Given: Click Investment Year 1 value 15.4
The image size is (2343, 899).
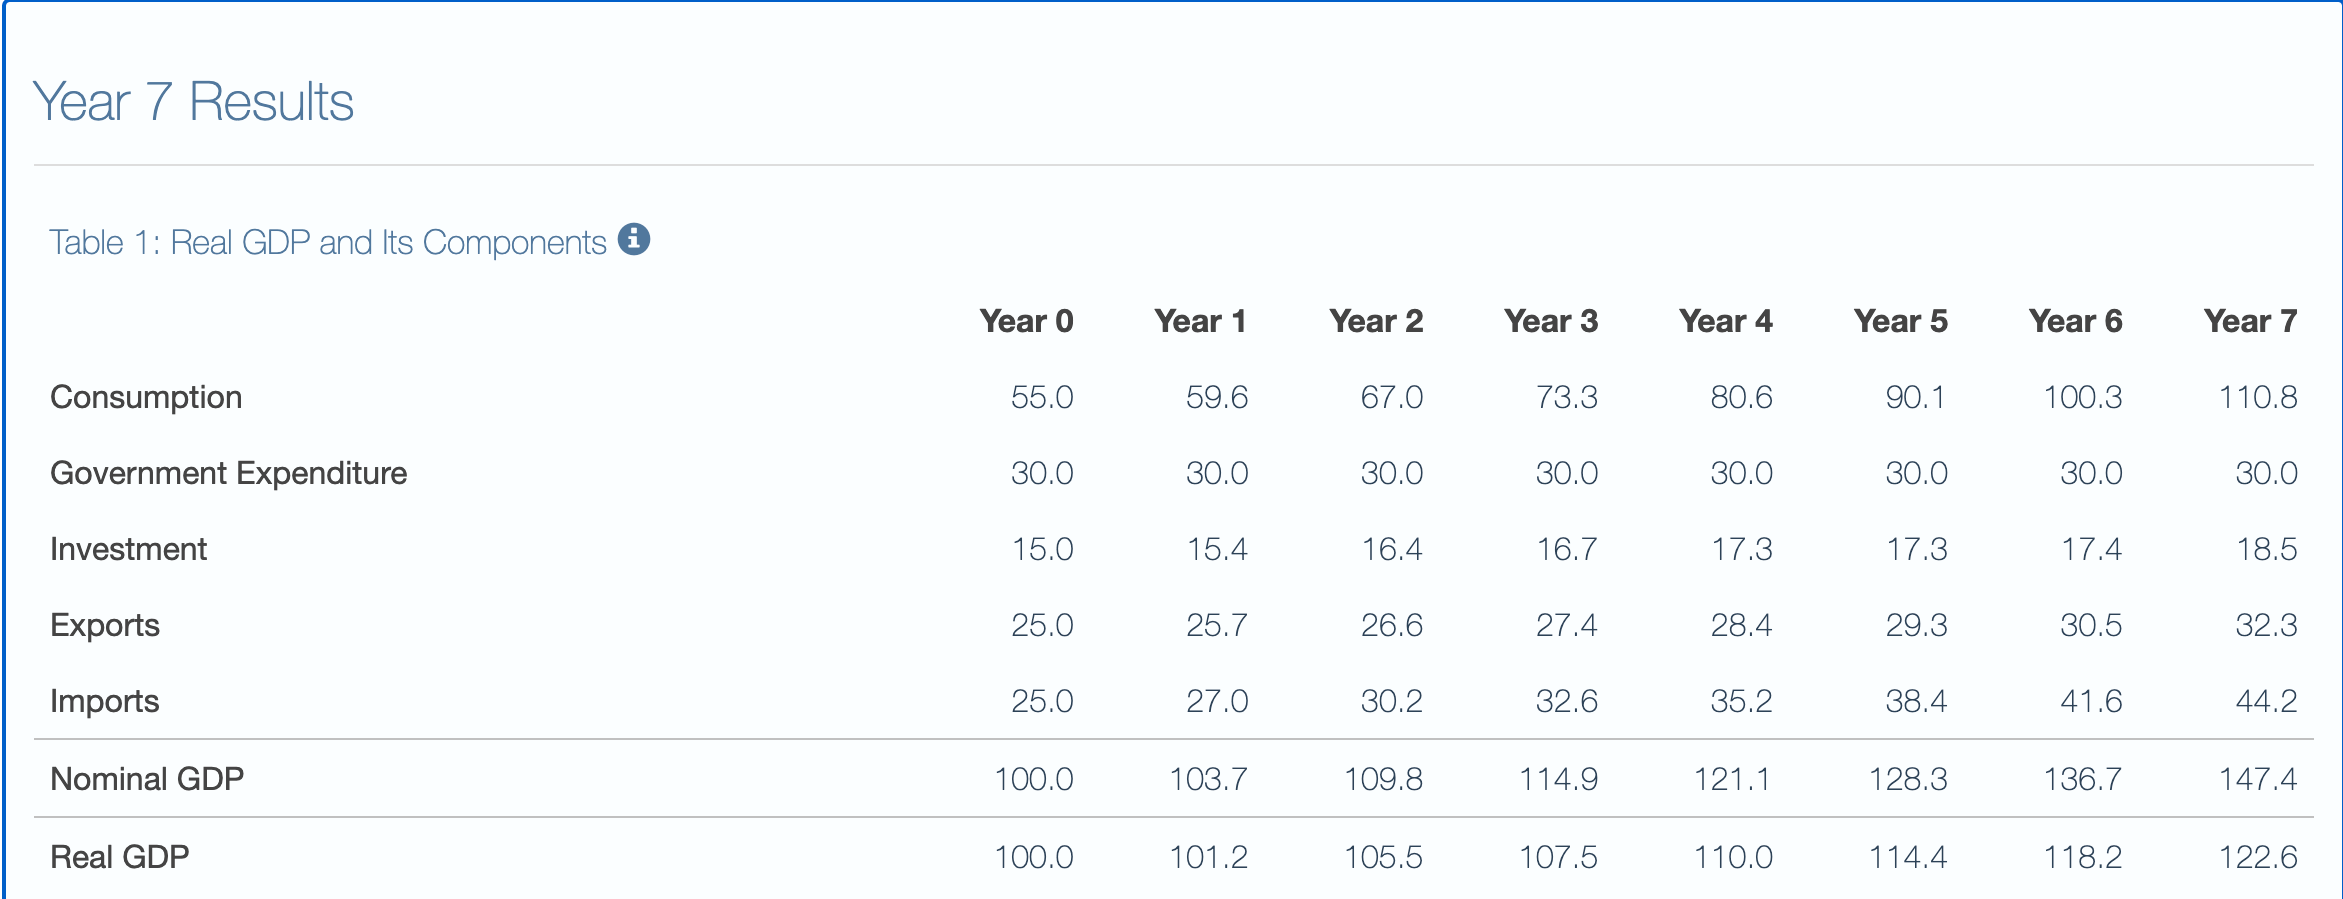Looking at the screenshot, I should tap(1218, 549).
